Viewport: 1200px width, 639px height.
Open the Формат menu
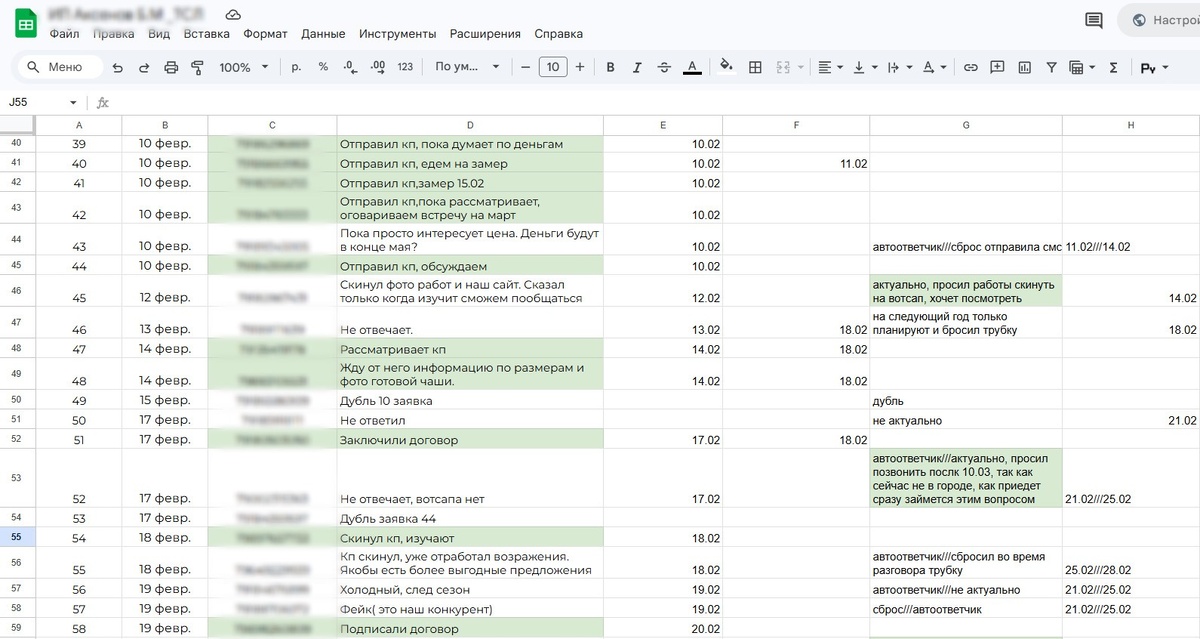coord(265,33)
